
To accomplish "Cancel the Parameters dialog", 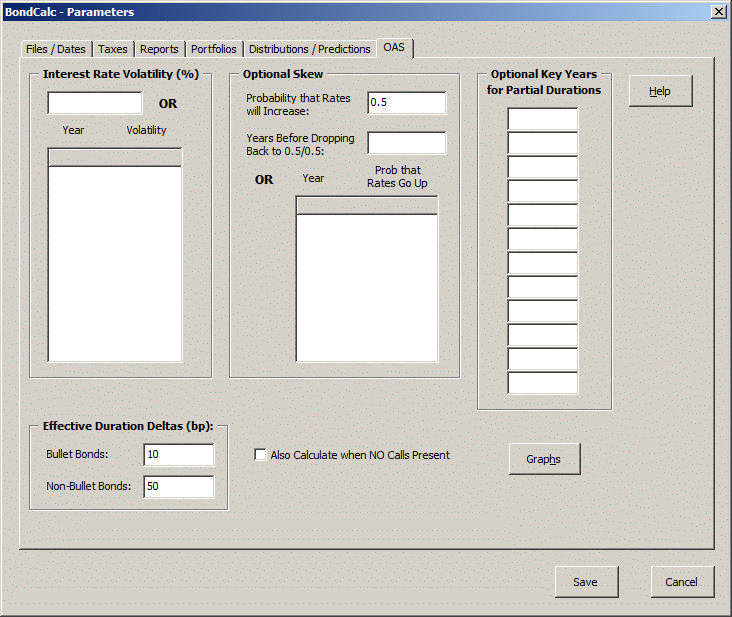I will tap(681, 582).
